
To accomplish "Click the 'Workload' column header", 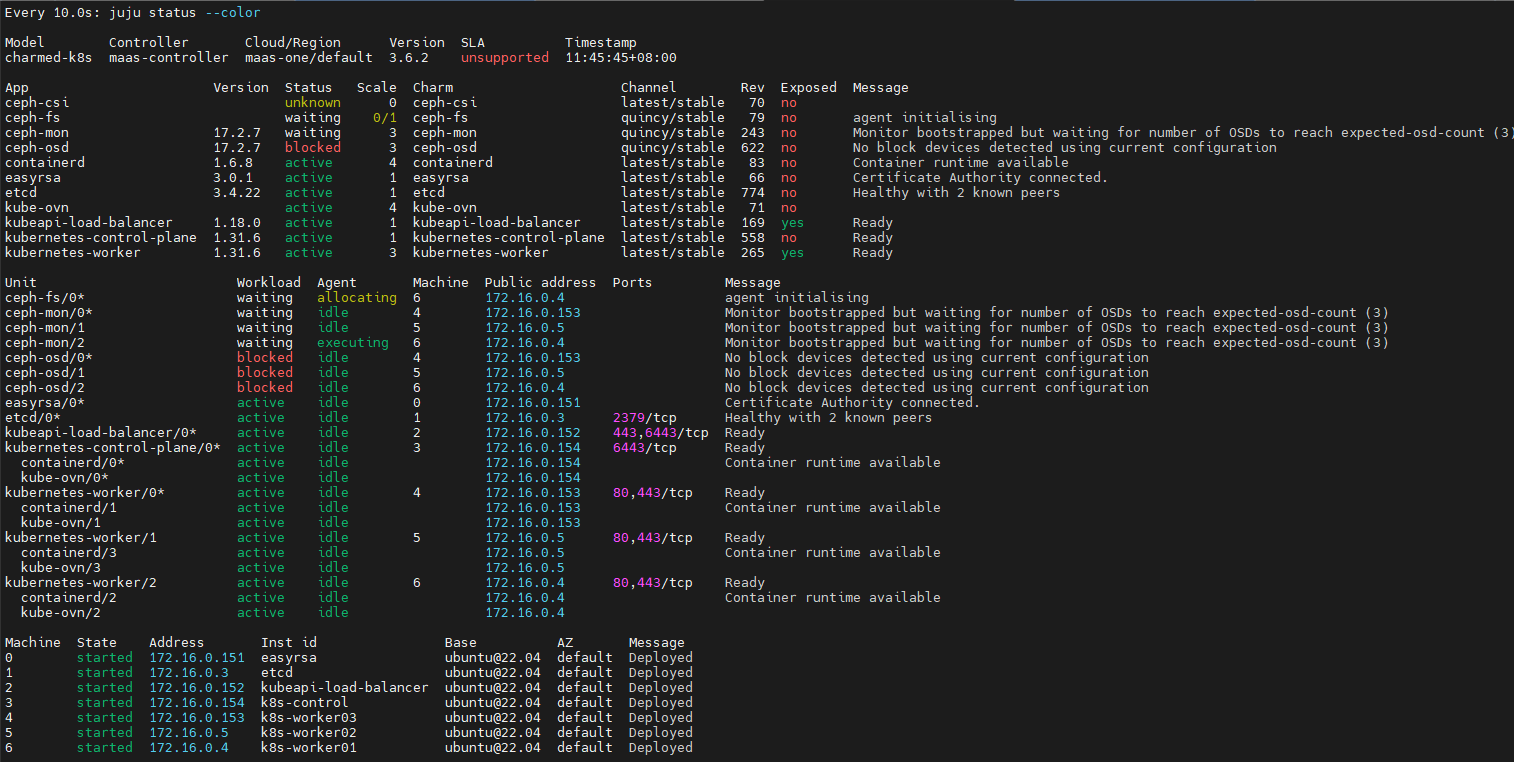I will pyautogui.click(x=269, y=282).
